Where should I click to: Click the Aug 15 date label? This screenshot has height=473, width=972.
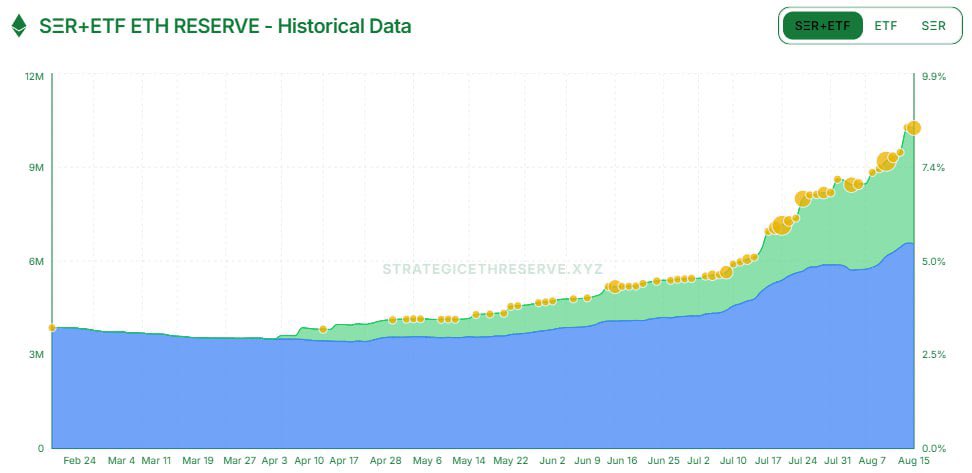click(914, 461)
